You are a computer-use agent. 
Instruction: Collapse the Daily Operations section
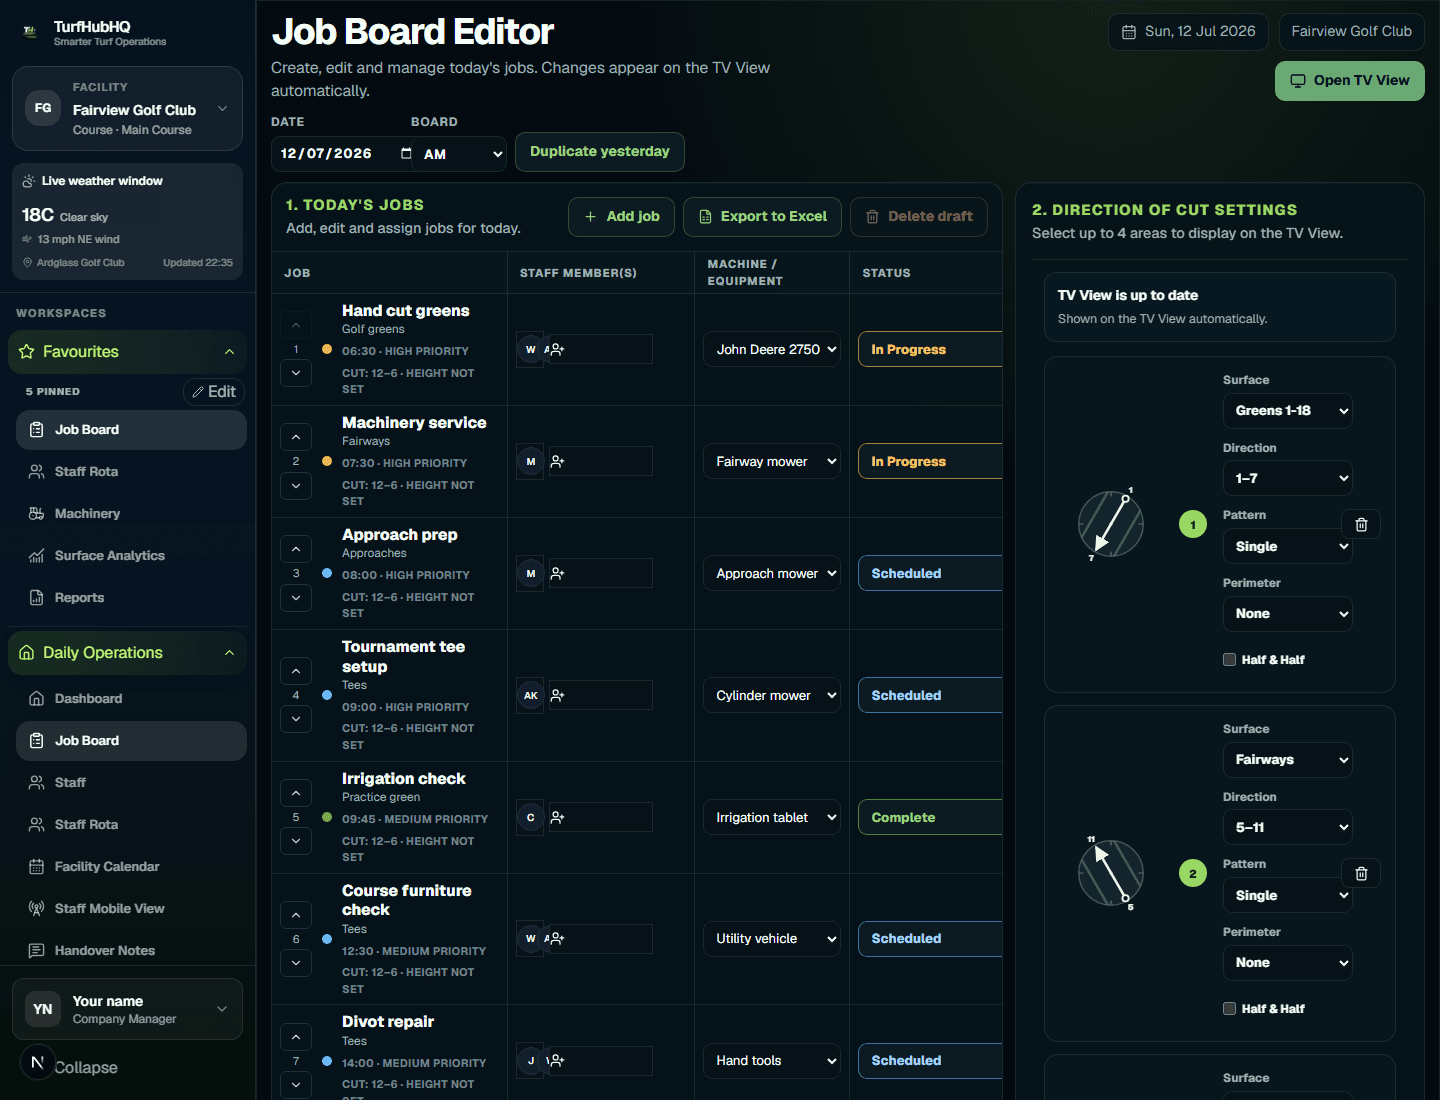point(127,653)
